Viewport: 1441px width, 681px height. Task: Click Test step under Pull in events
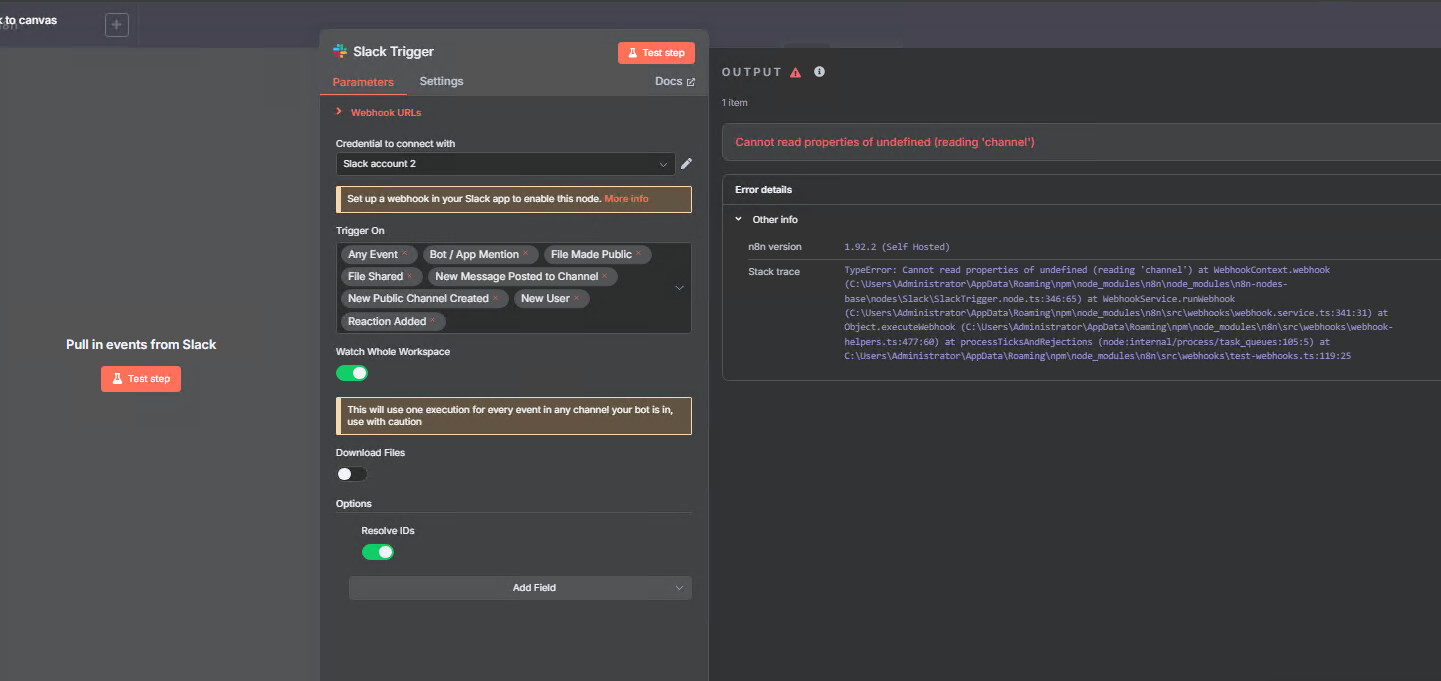click(141, 379)
